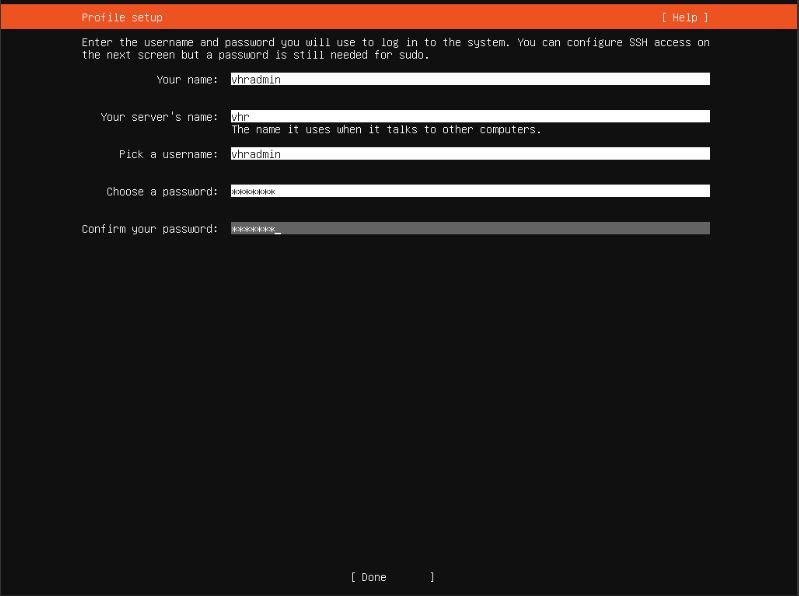Click the instruction paragraph about SSH access

395,48
